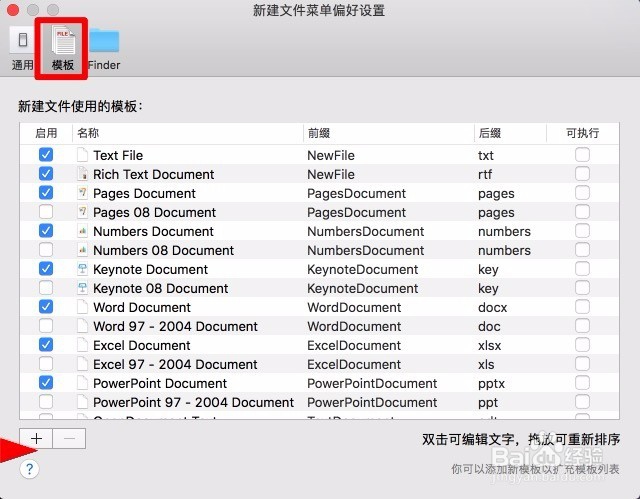Click the Excel 97 - 2004 Document file icon
The height and width of the screenshot is (499, 640).
tap(82, 364)
